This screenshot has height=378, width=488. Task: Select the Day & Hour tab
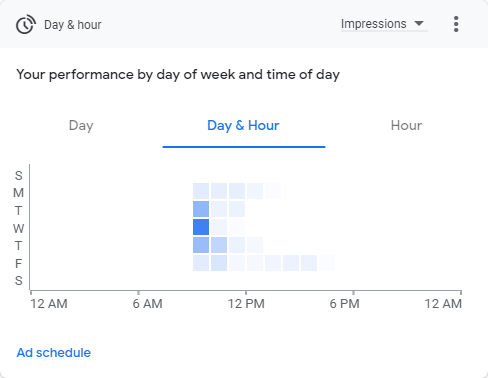(x=243, y=126)
